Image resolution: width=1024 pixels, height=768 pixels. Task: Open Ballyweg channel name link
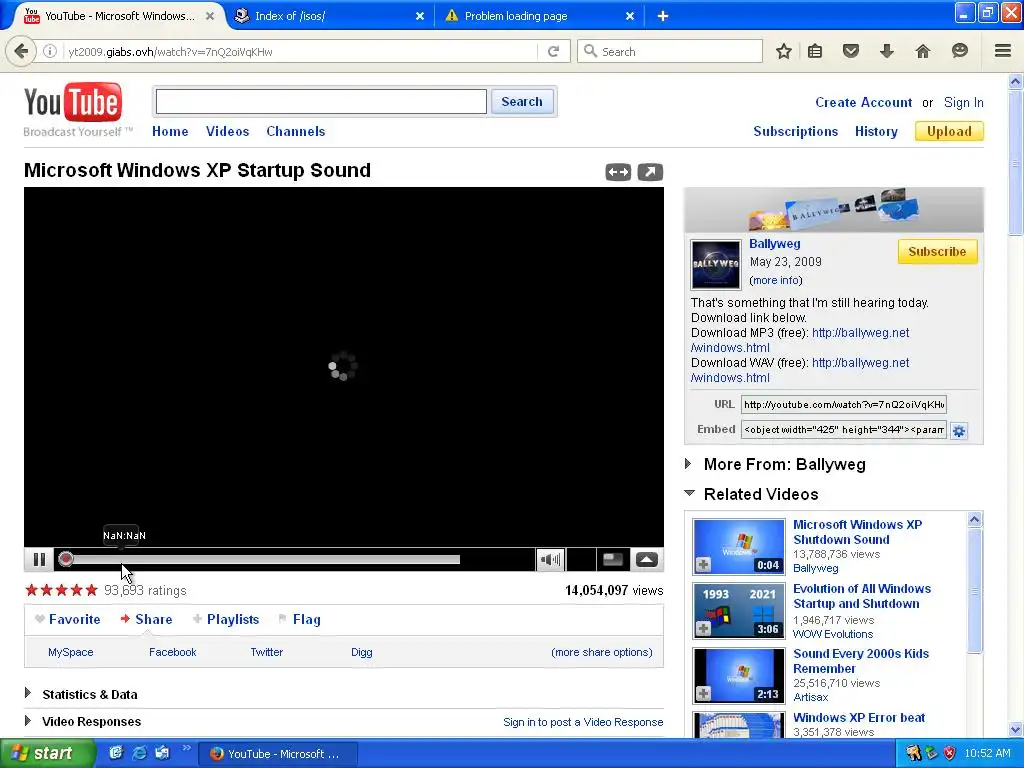(x=775, y=244)
